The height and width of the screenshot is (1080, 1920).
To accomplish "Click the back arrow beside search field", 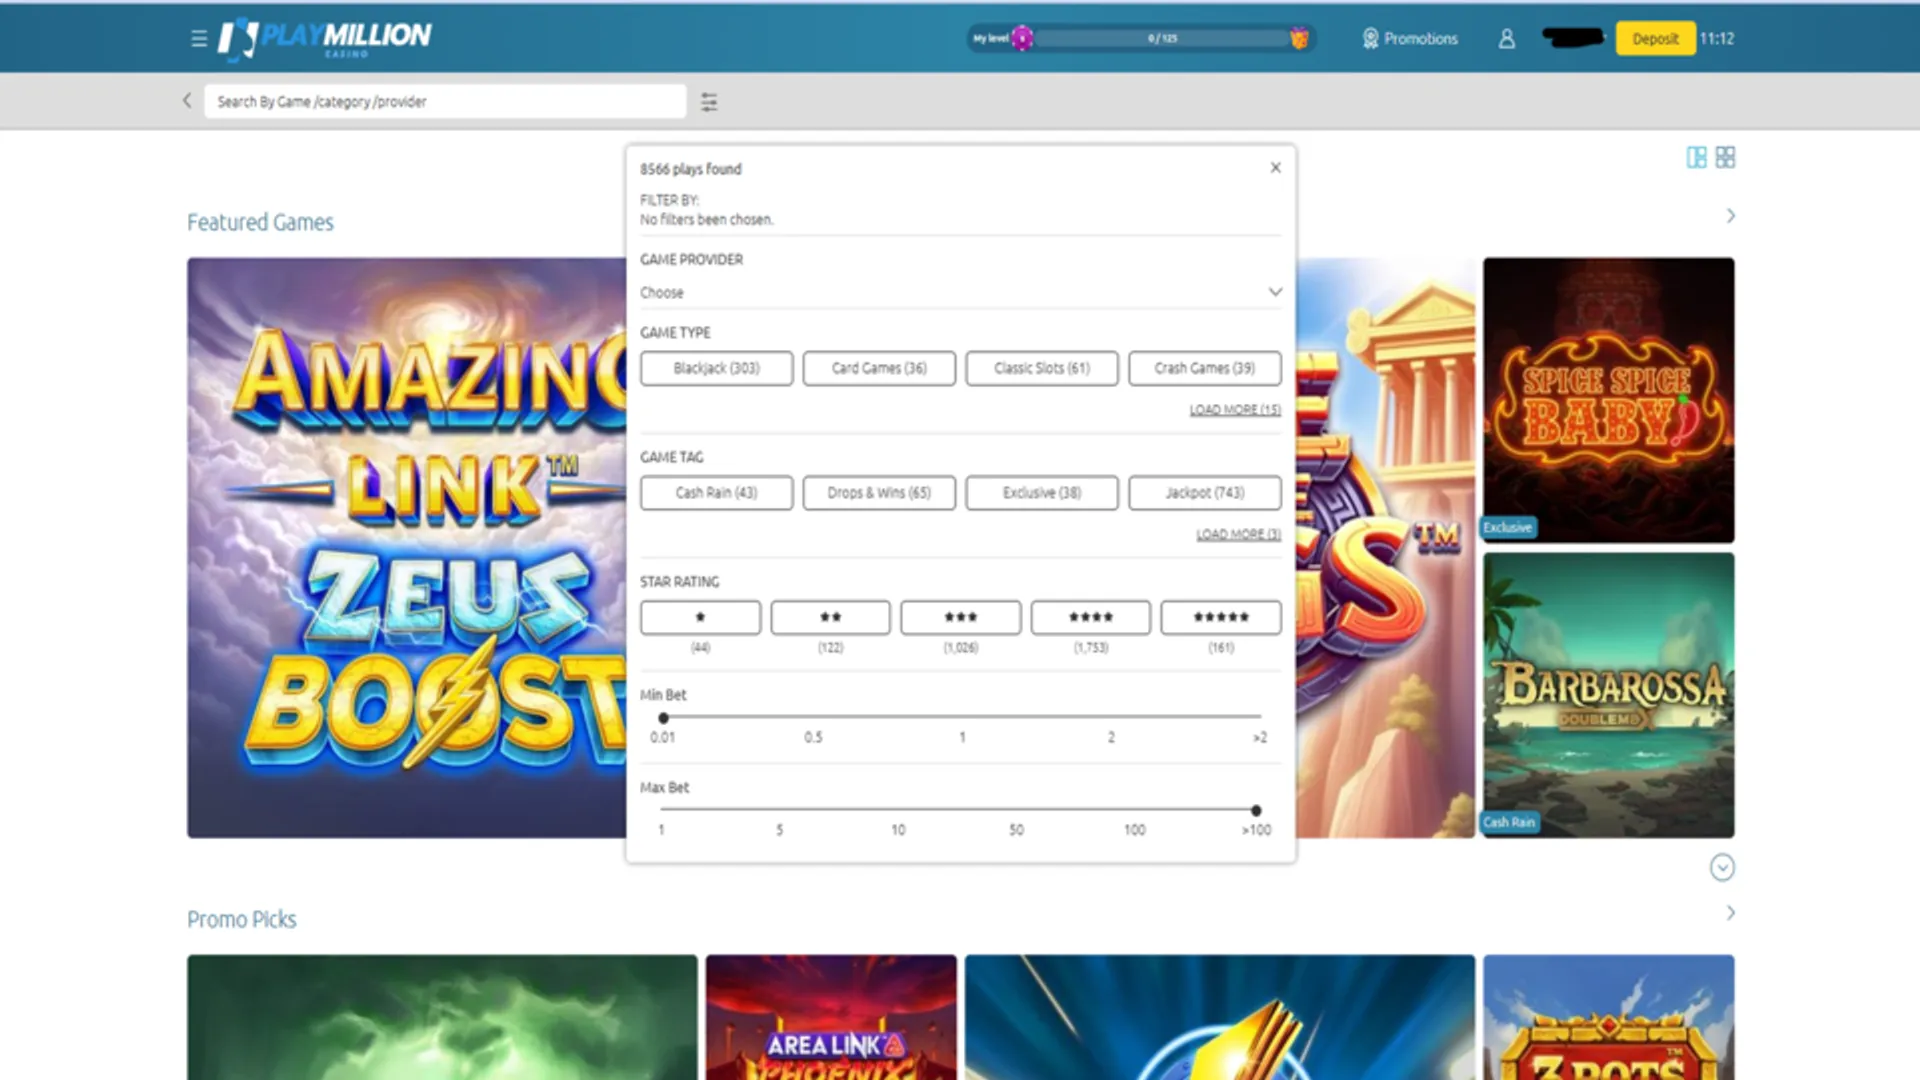I will coord(187,100).
